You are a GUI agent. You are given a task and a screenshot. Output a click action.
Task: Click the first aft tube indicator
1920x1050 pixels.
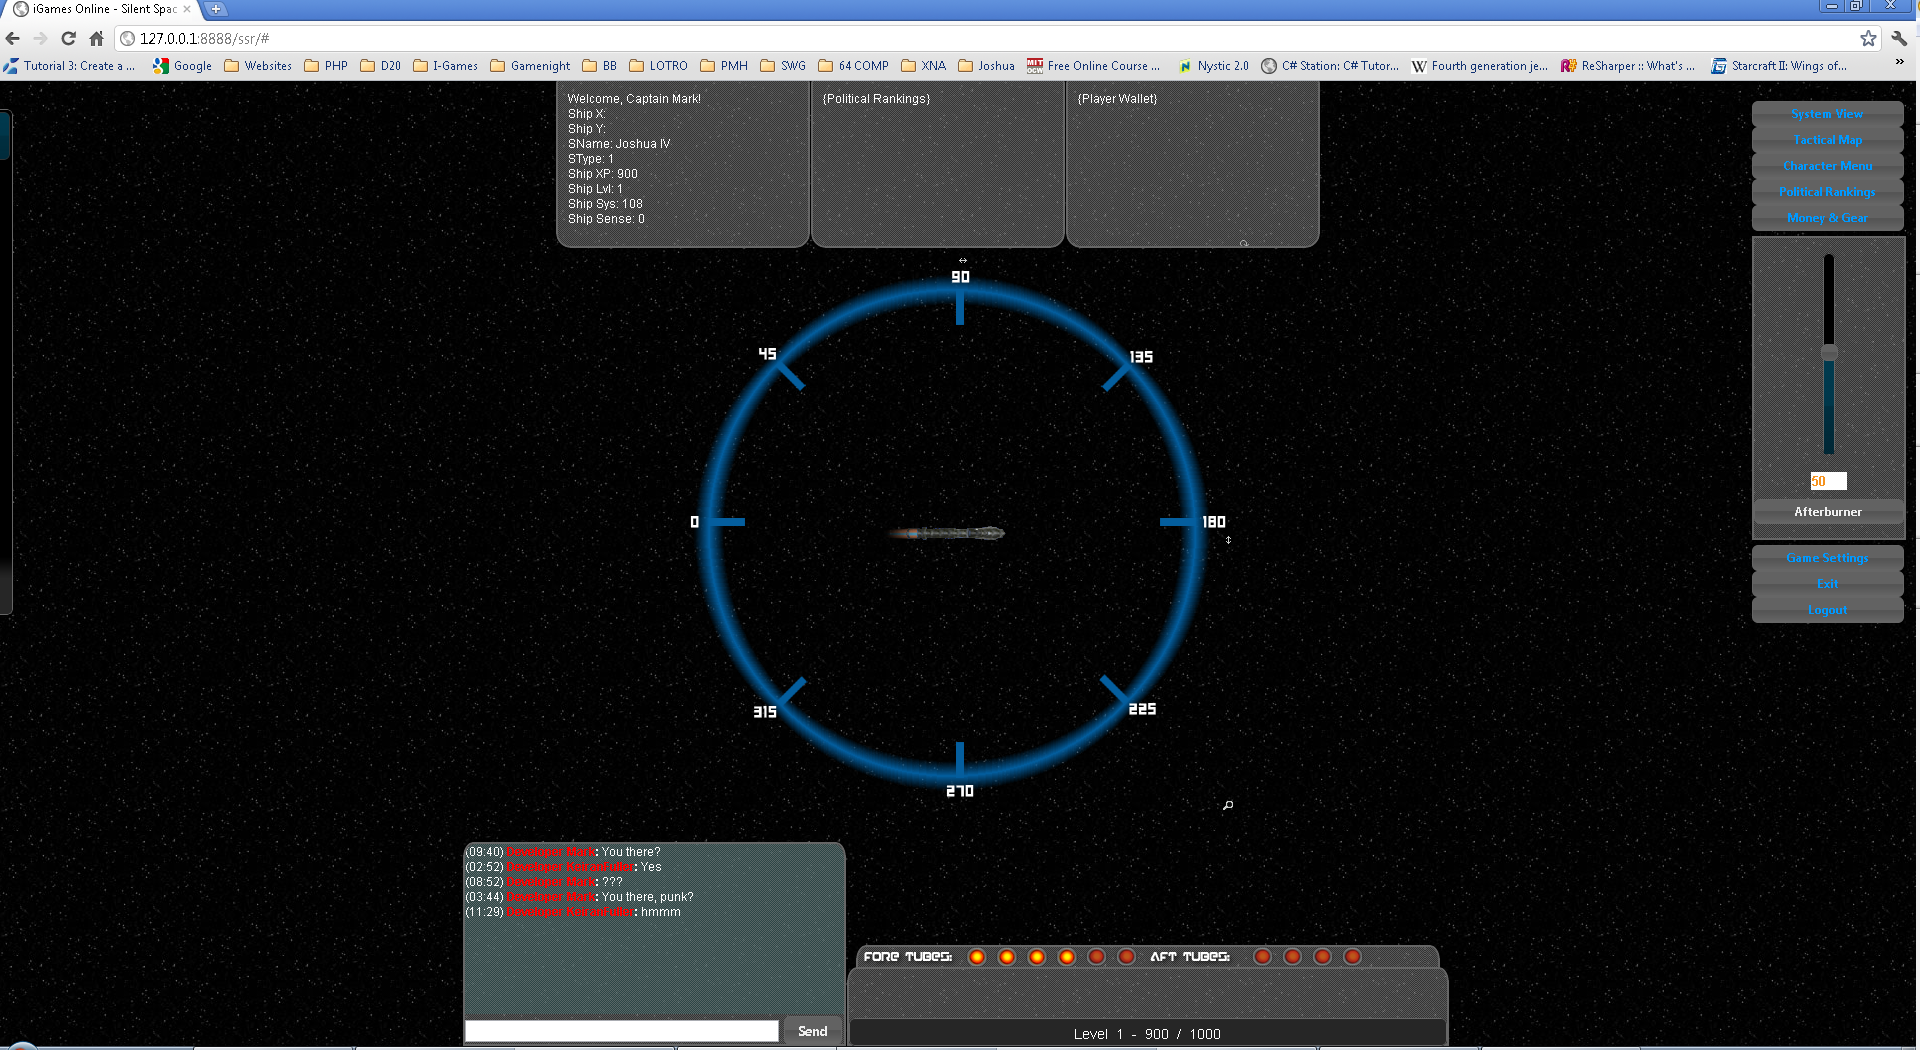pyautogui.click(x=1262, y=957)
